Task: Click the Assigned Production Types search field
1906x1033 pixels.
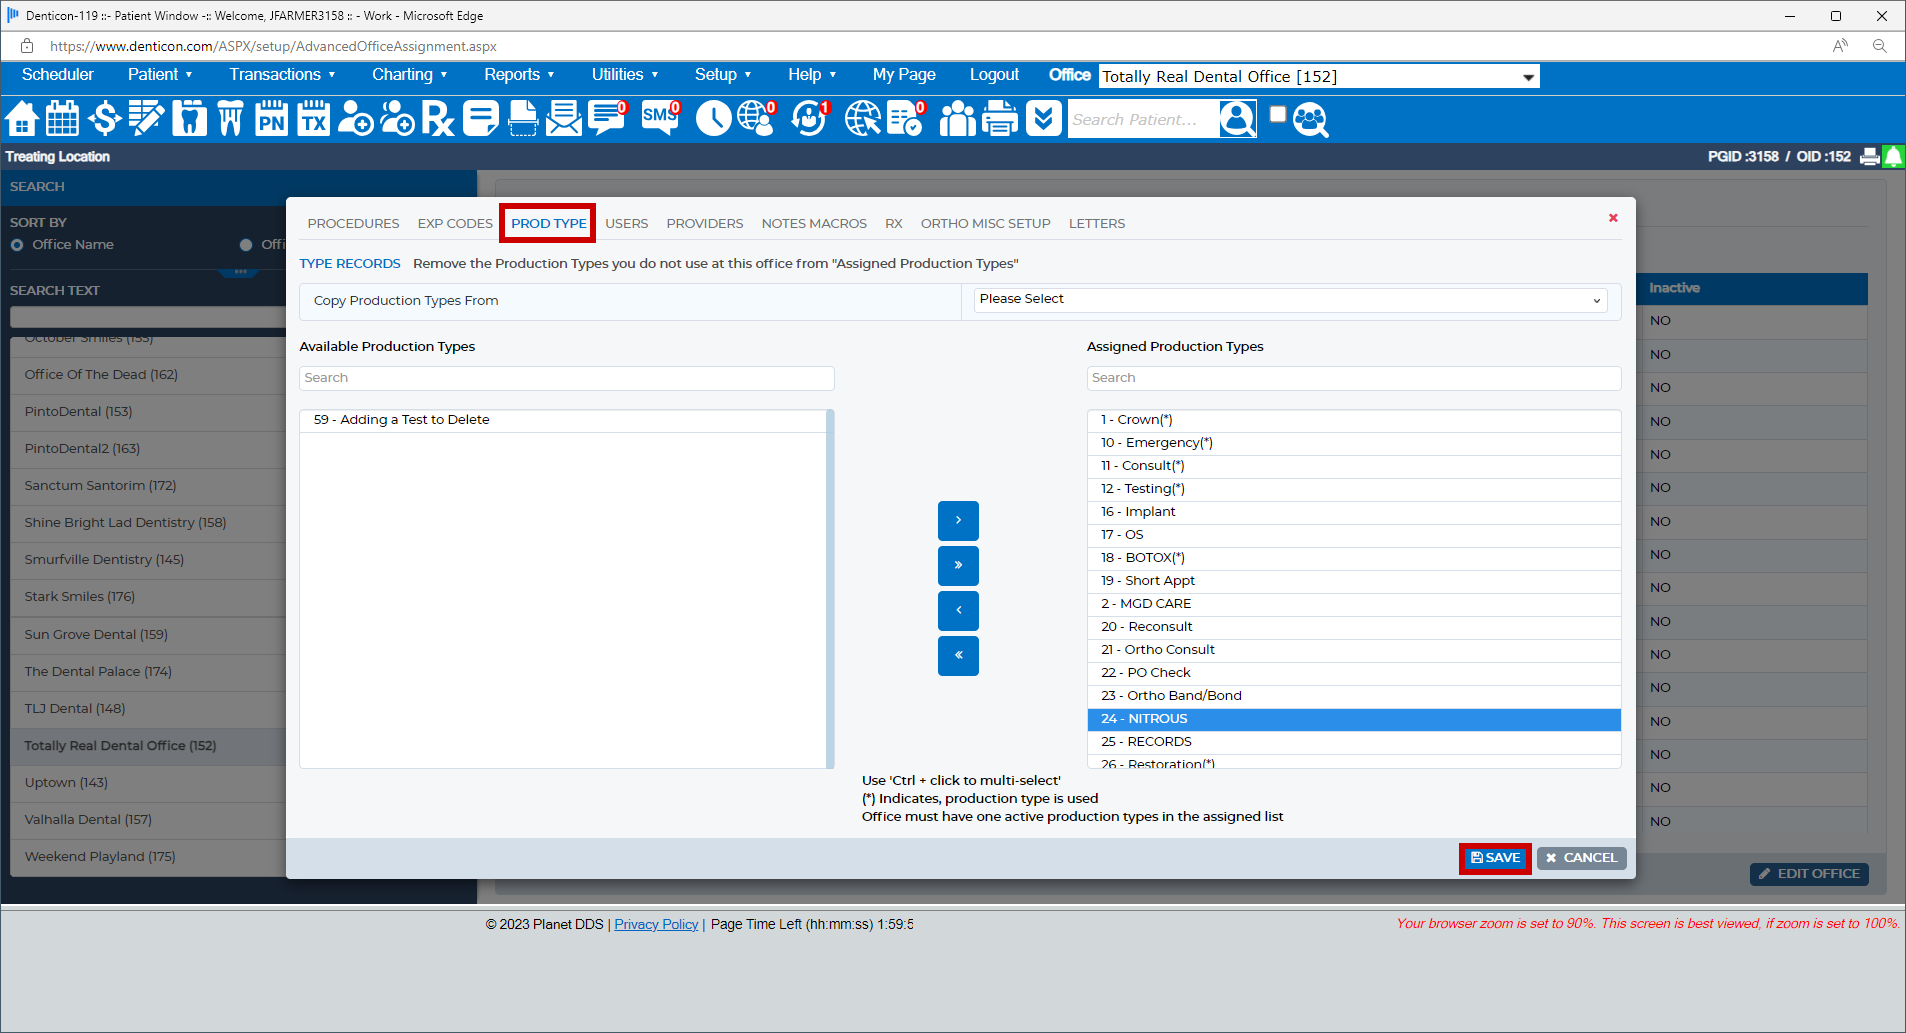Action: [1354, 378]
